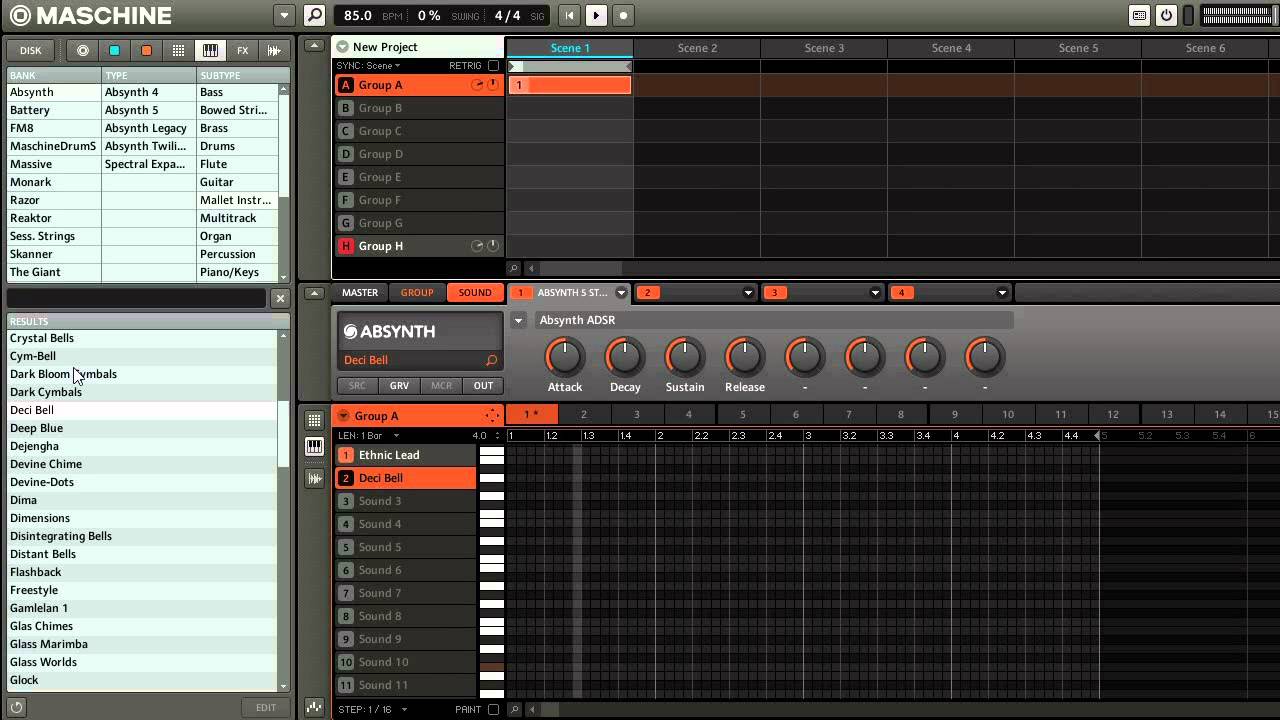Image resolution: width=1280 pixels, height=720 pixels.
Task: Expand the Group A pattern editor dropdown arrow
Action: click(x=344, y=416)
